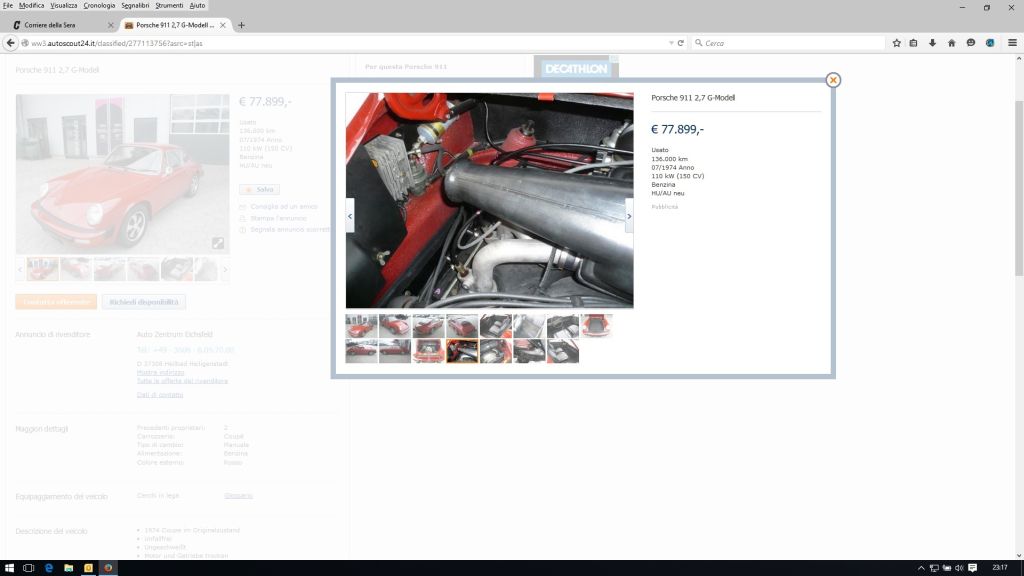The image size is (1024, 576).
Task: Click the large engine photo in lightbox
Action: click(x=490, y=200)
